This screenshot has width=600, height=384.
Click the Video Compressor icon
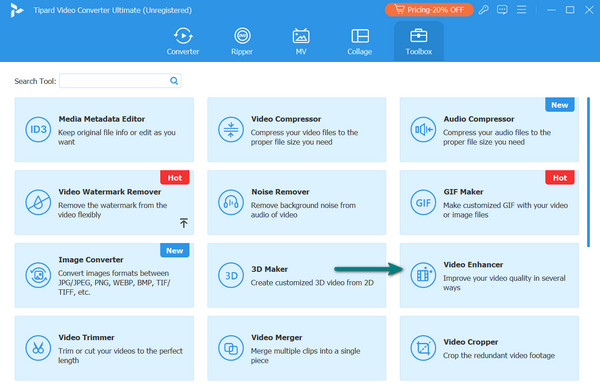[231, 130]
